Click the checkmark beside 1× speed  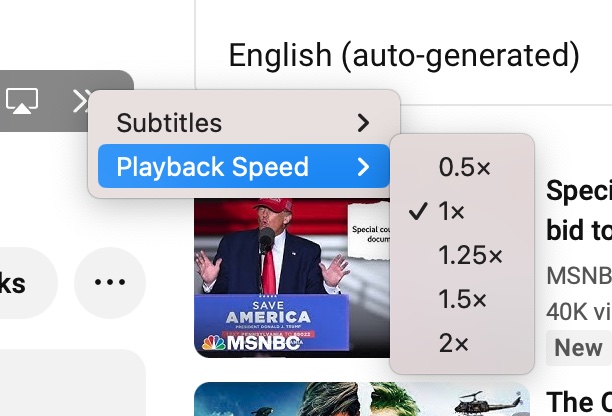[x=418, y=211]
